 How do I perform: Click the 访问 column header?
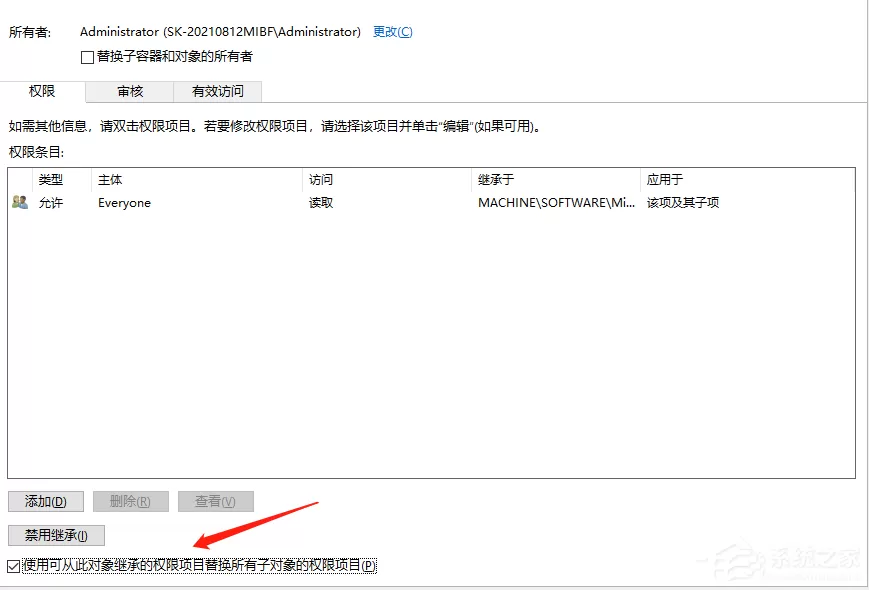[320, 179]
